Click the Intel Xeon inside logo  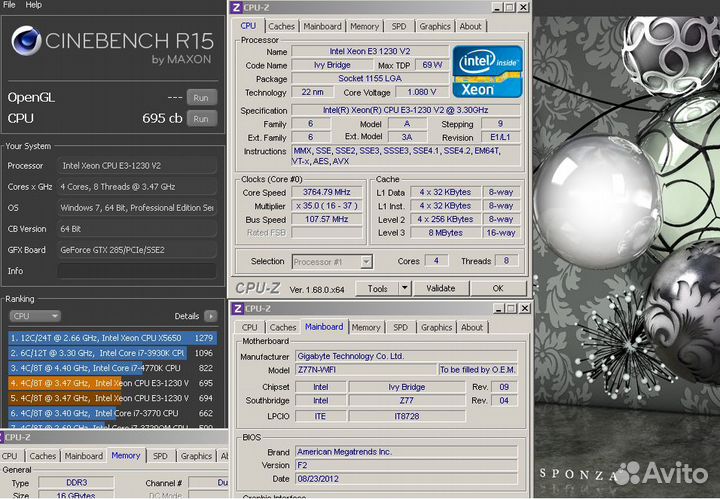488,71
